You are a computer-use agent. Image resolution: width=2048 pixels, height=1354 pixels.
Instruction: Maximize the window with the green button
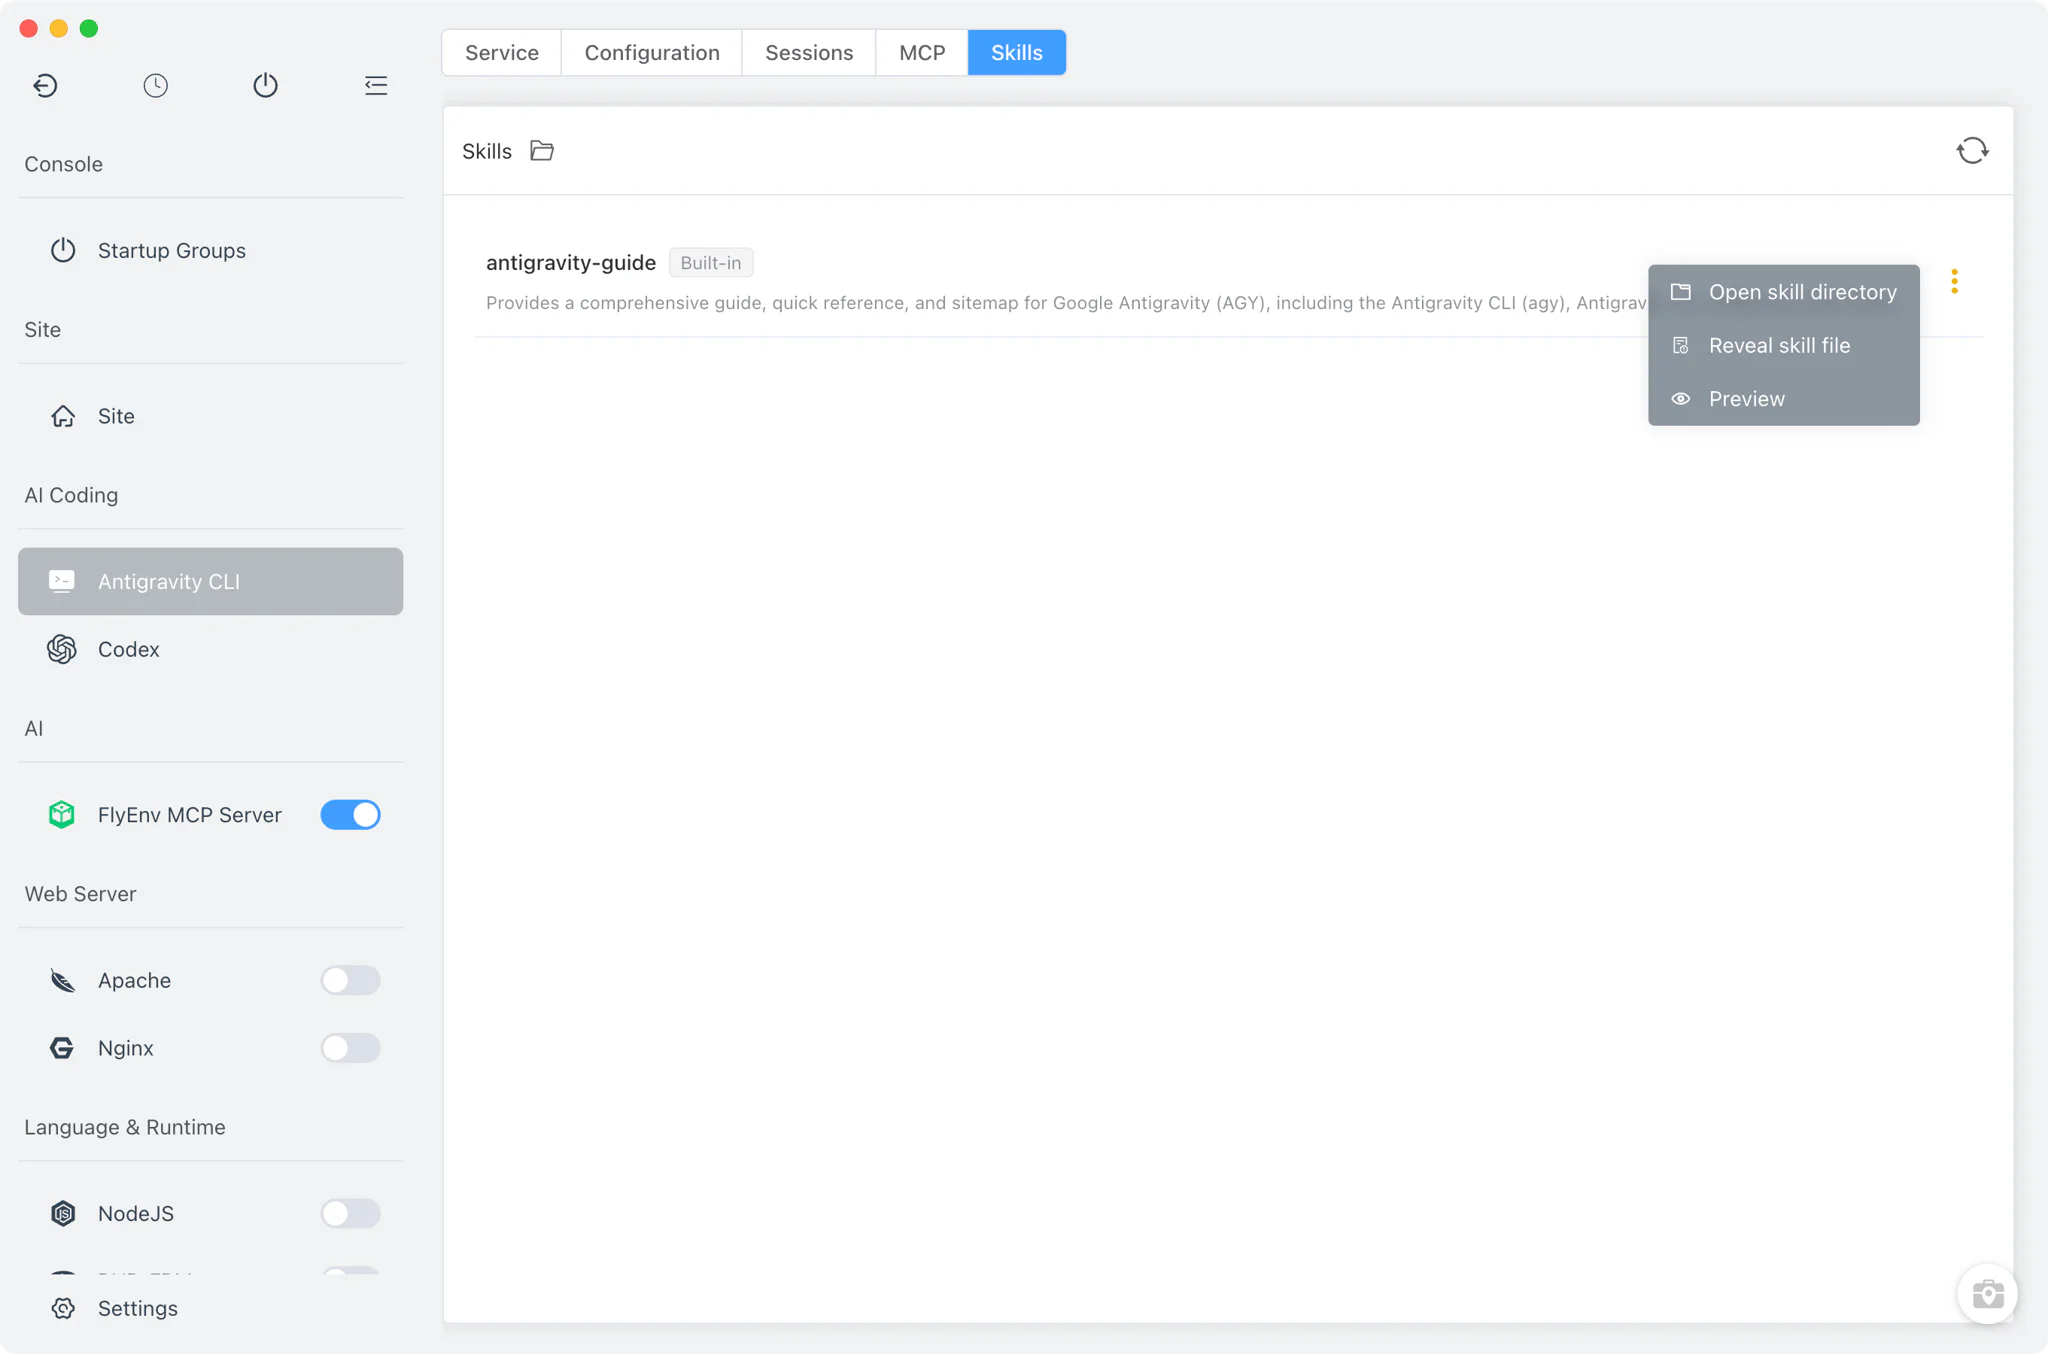[x=89, y=29]
